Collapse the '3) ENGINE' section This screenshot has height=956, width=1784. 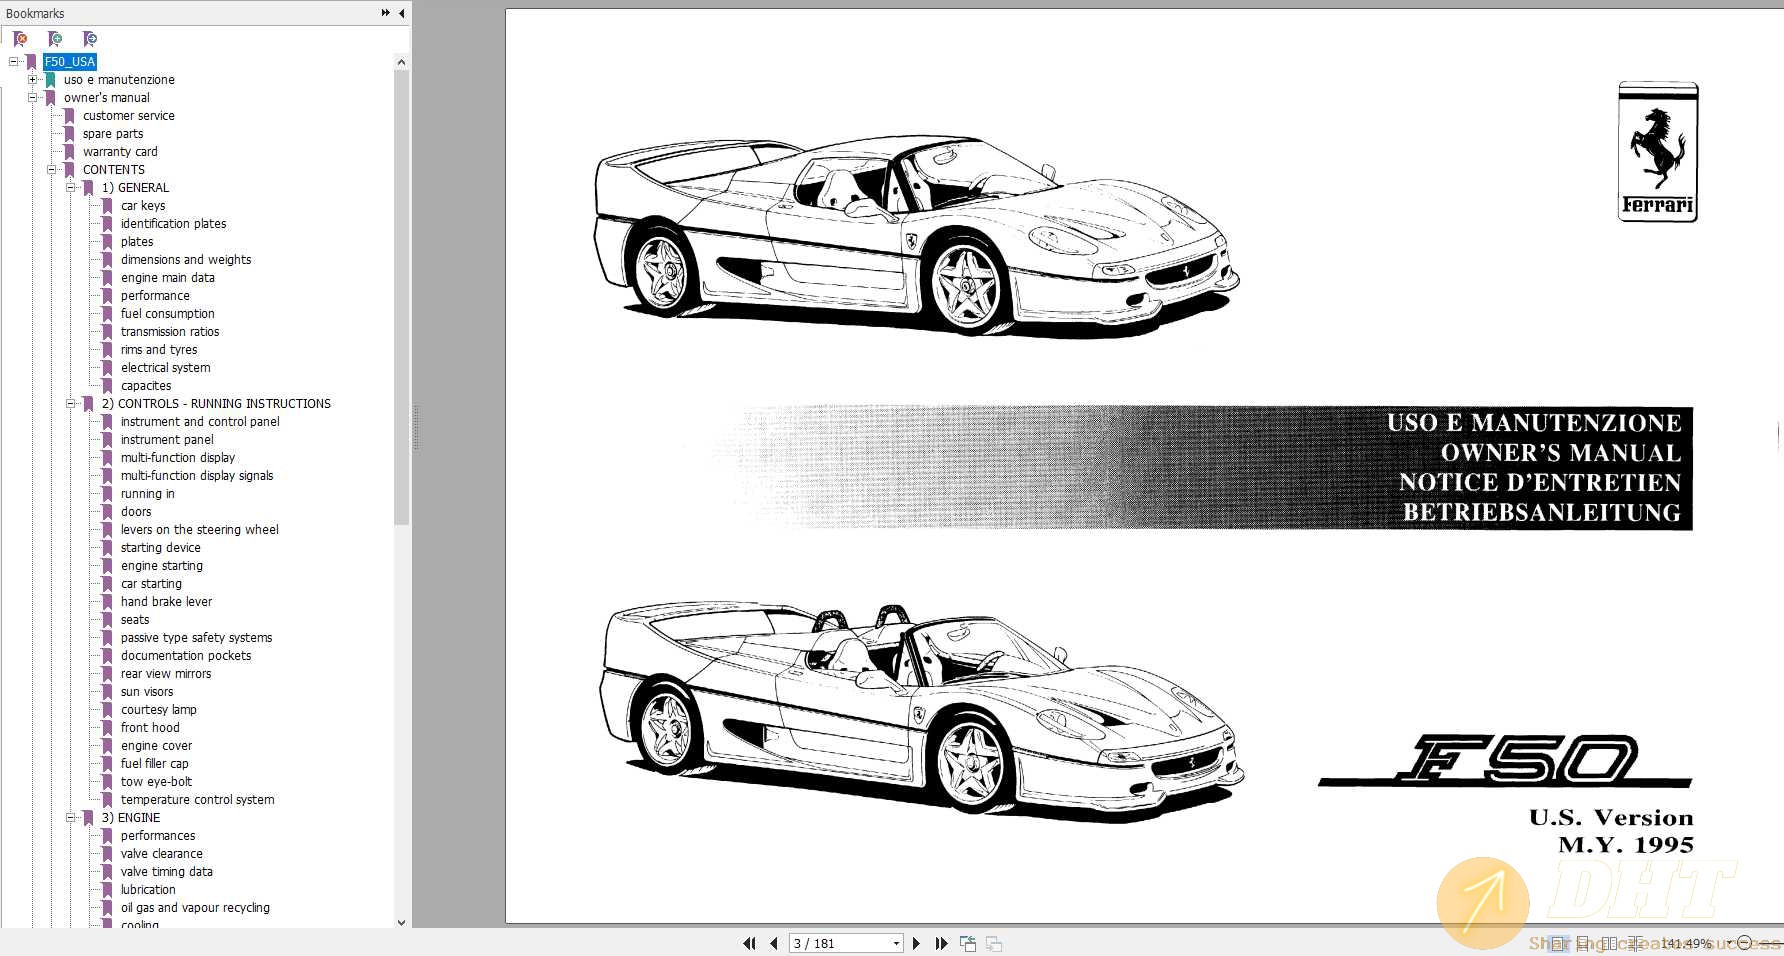(71, 818)
